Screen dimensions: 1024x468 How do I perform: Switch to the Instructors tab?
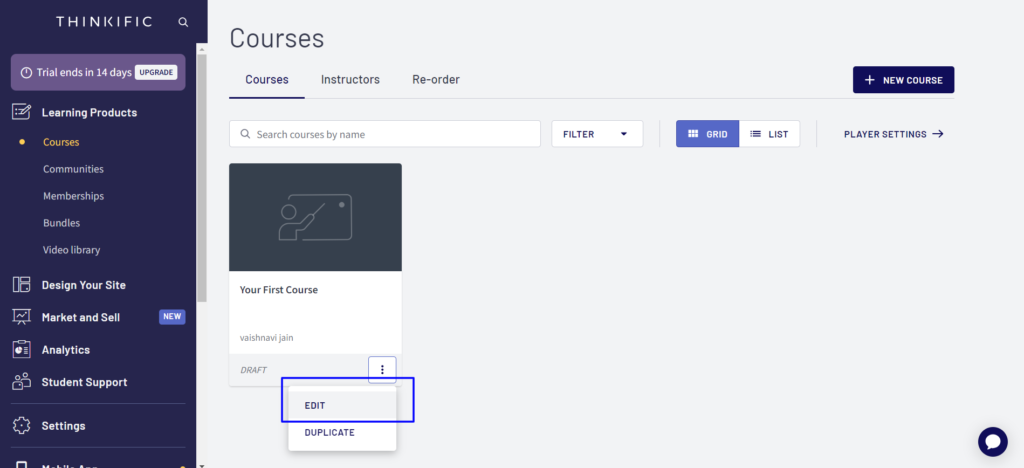tap(350, 80)
